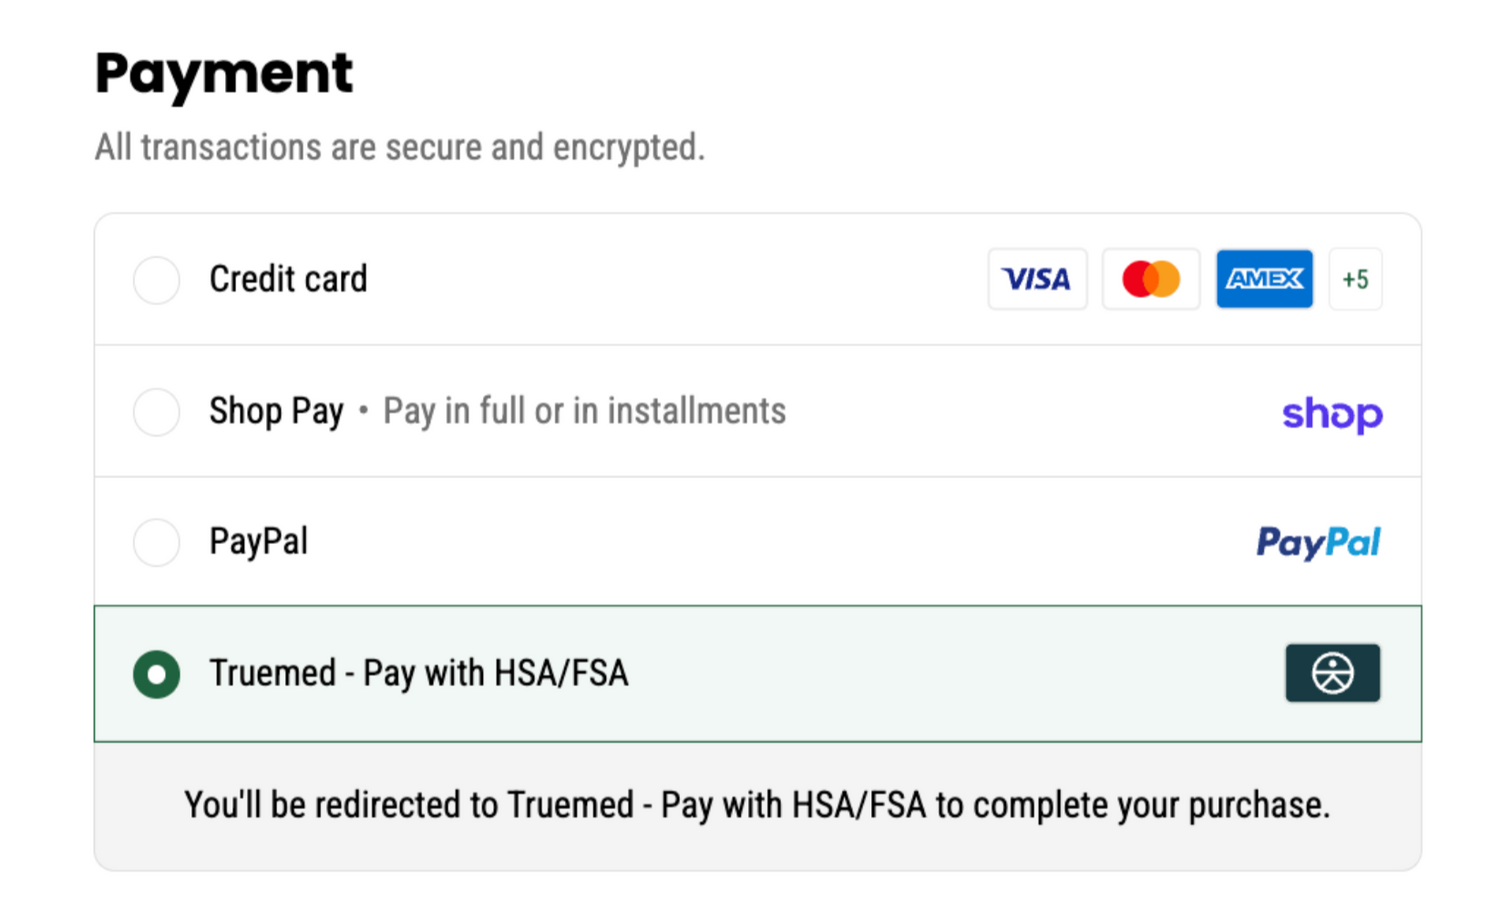Select the Shop Pay radio button
This screenshot has width=1500, height=924.
click(x=157, y=412)
